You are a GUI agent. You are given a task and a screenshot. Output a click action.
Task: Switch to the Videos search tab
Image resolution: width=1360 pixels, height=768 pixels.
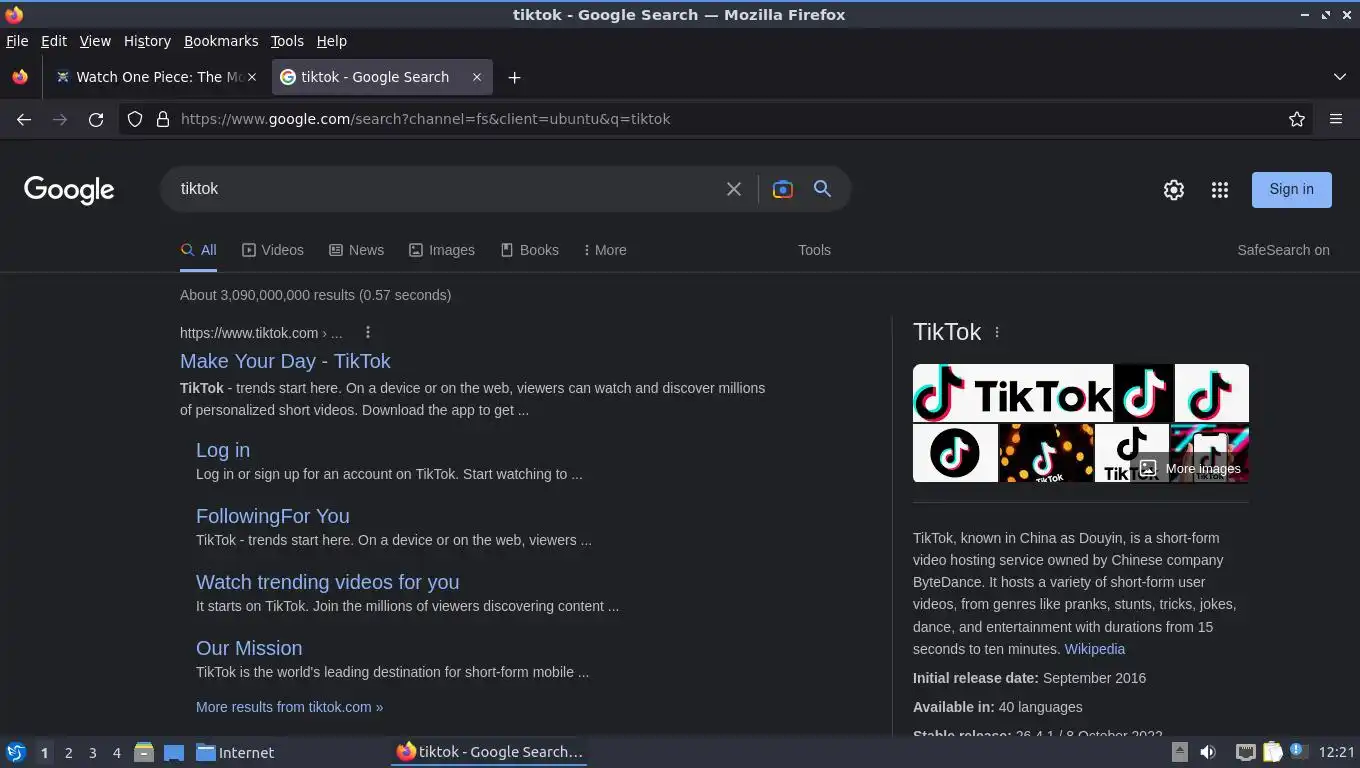point(273,250)
